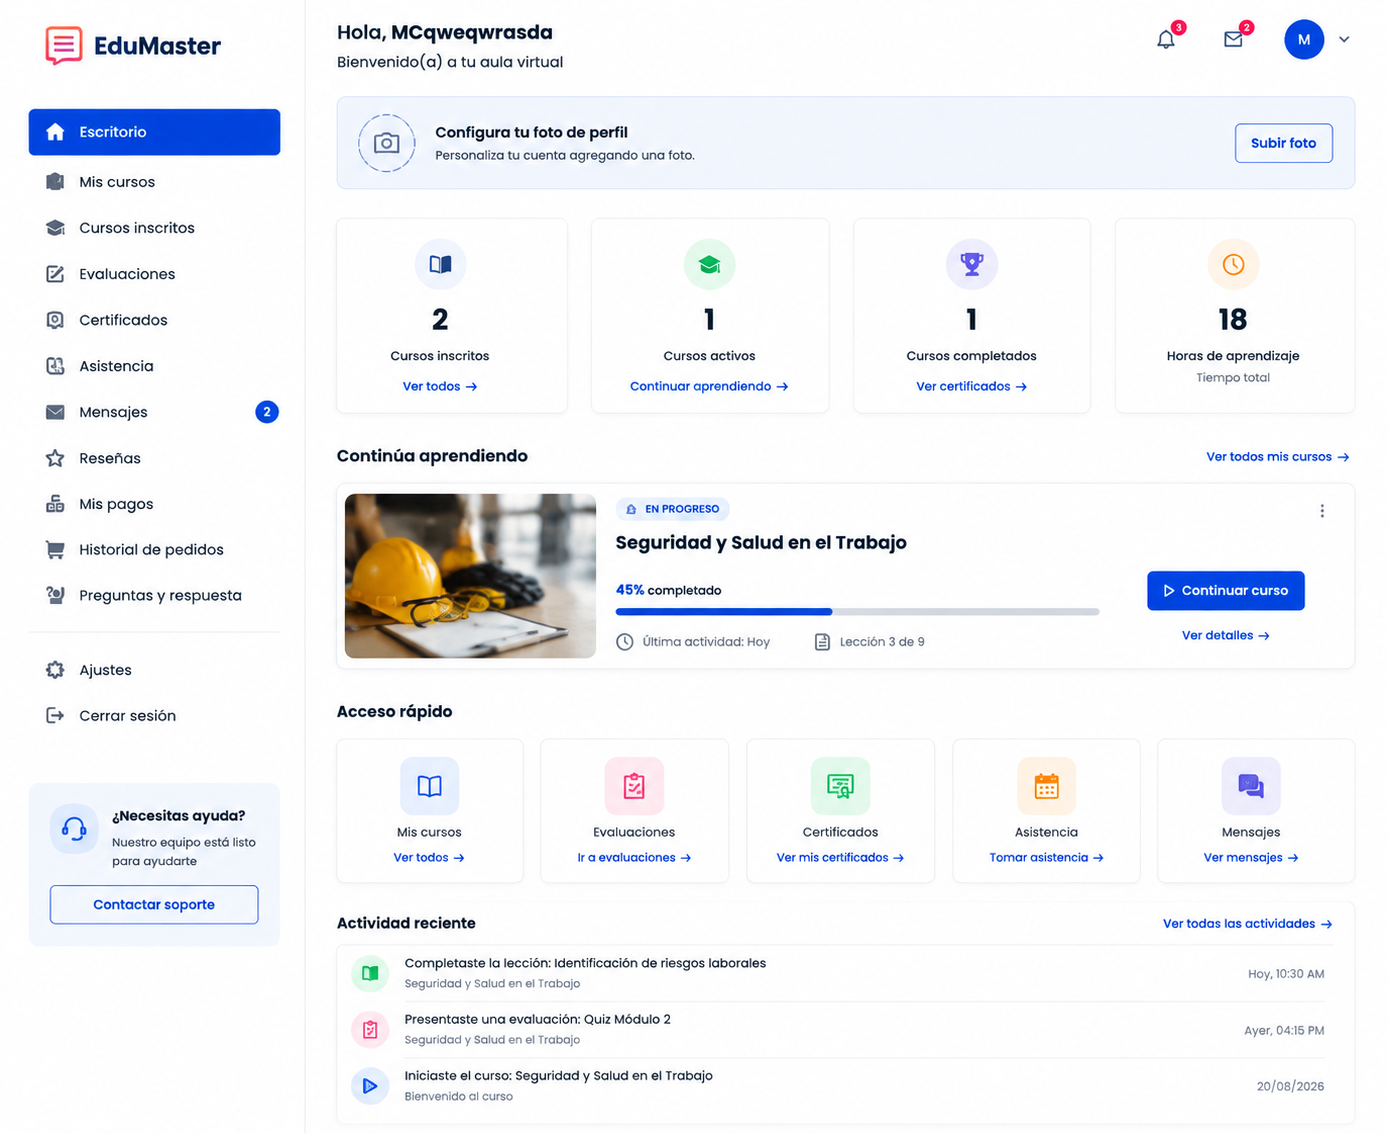This screenshot has height=1133, width=1388.
Task: Click the Mensajes chat icon in quick access
Action: point(1251,786)
